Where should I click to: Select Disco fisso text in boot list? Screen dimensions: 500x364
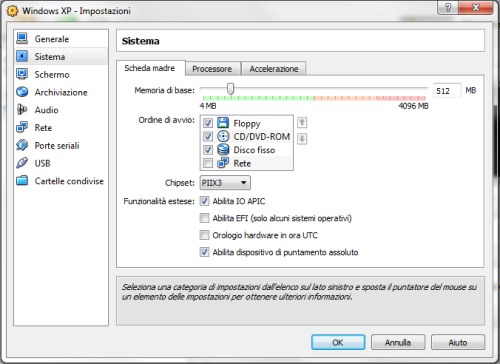click(x=254, y=150)
